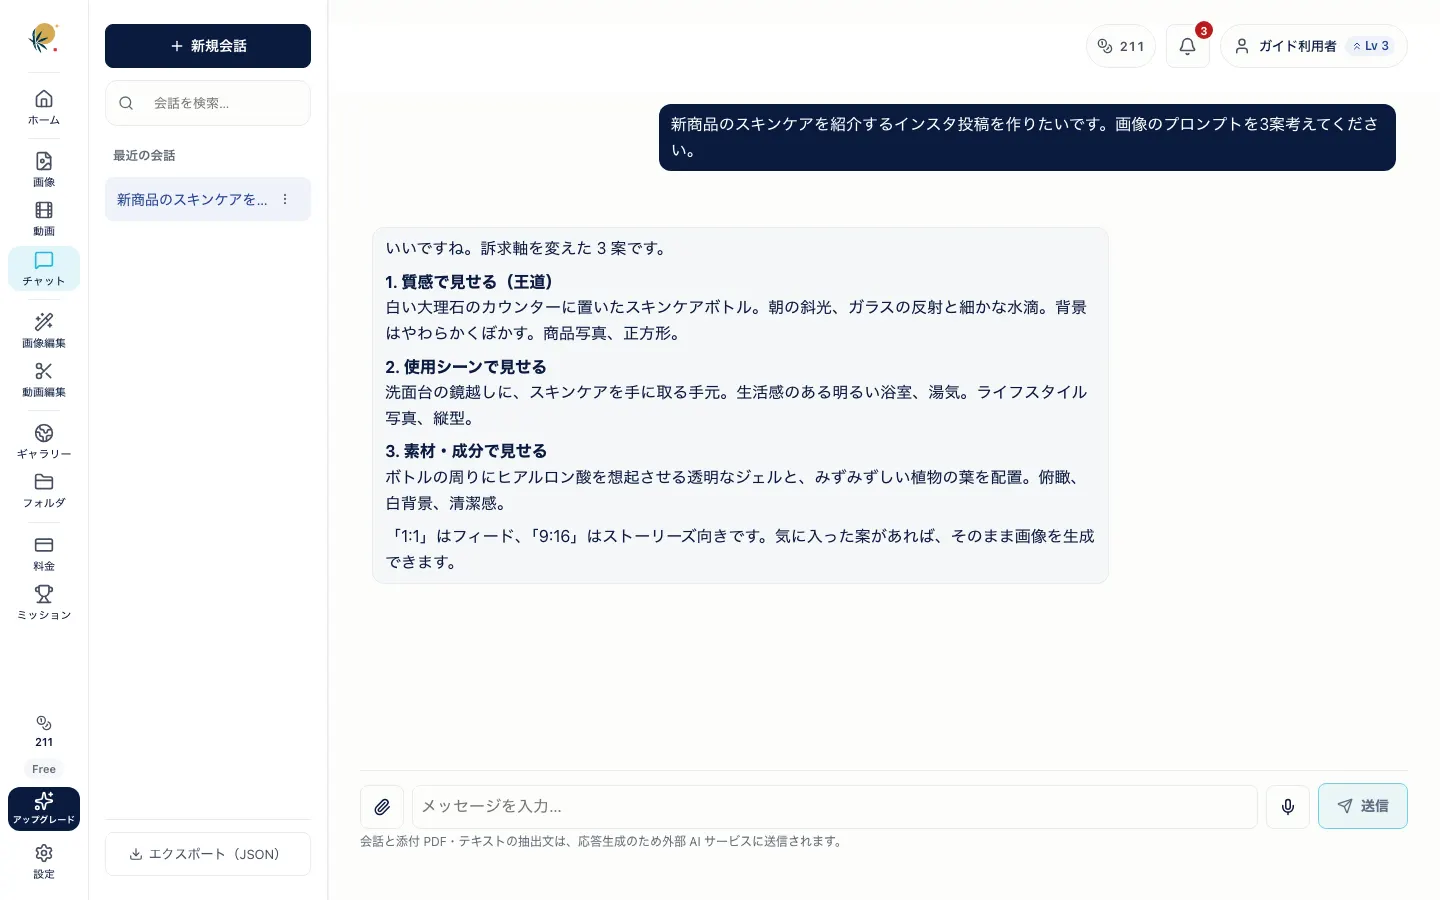Open notifications bell with 3 badge

tap(1188, 46)
